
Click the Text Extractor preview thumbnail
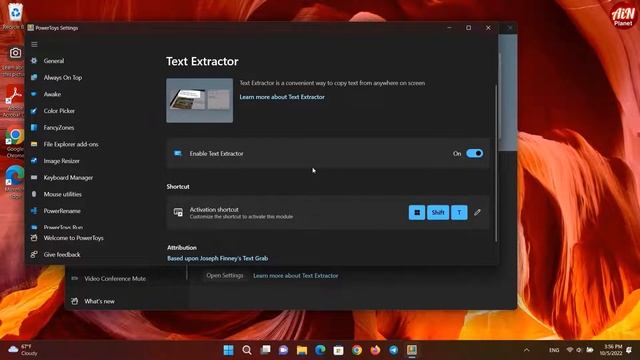pos(200,100)
